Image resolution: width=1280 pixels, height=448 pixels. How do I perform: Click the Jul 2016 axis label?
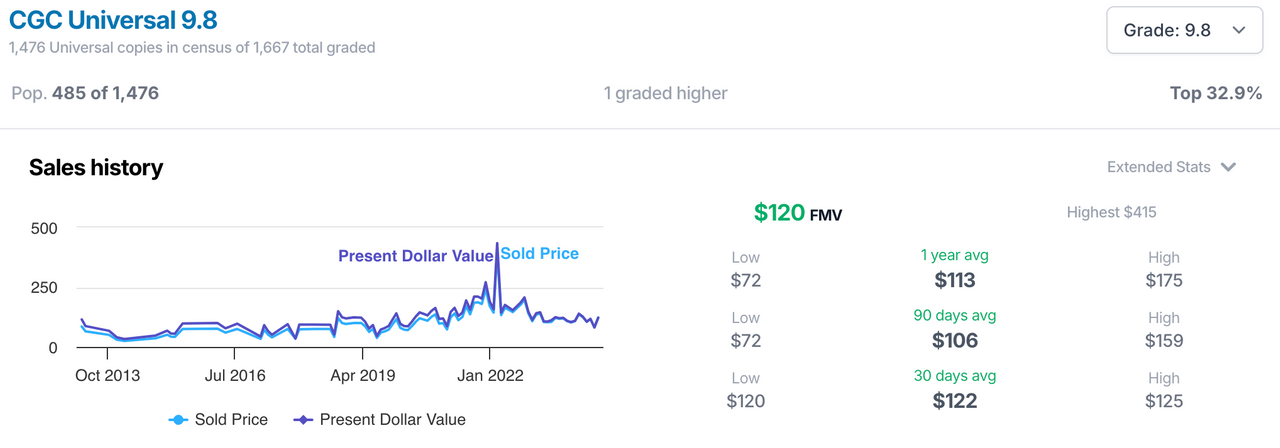coord(234,376)
